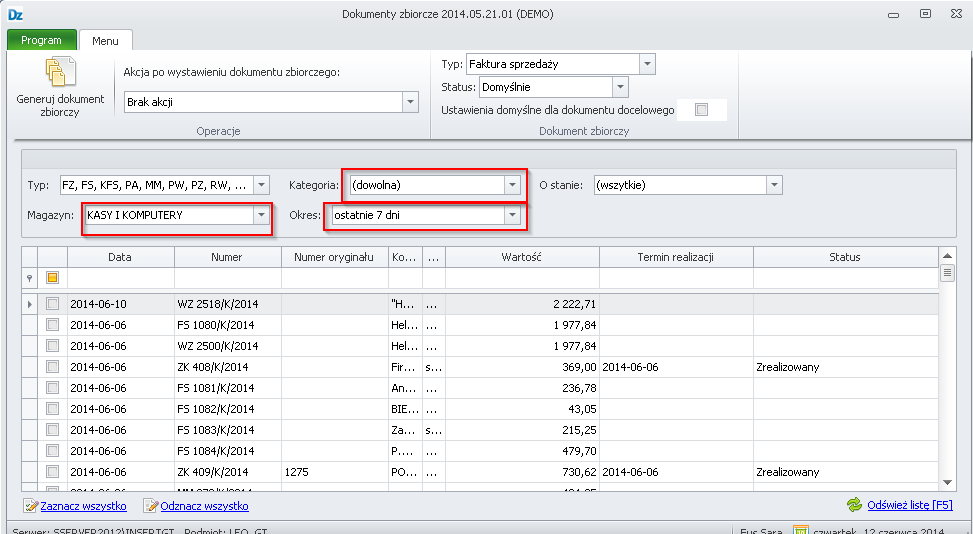Viewport: 973px width, 534px height.
Task: Click the row indicator arrow for WZ 2518/K/2014
Action: [x=29, y=305]
